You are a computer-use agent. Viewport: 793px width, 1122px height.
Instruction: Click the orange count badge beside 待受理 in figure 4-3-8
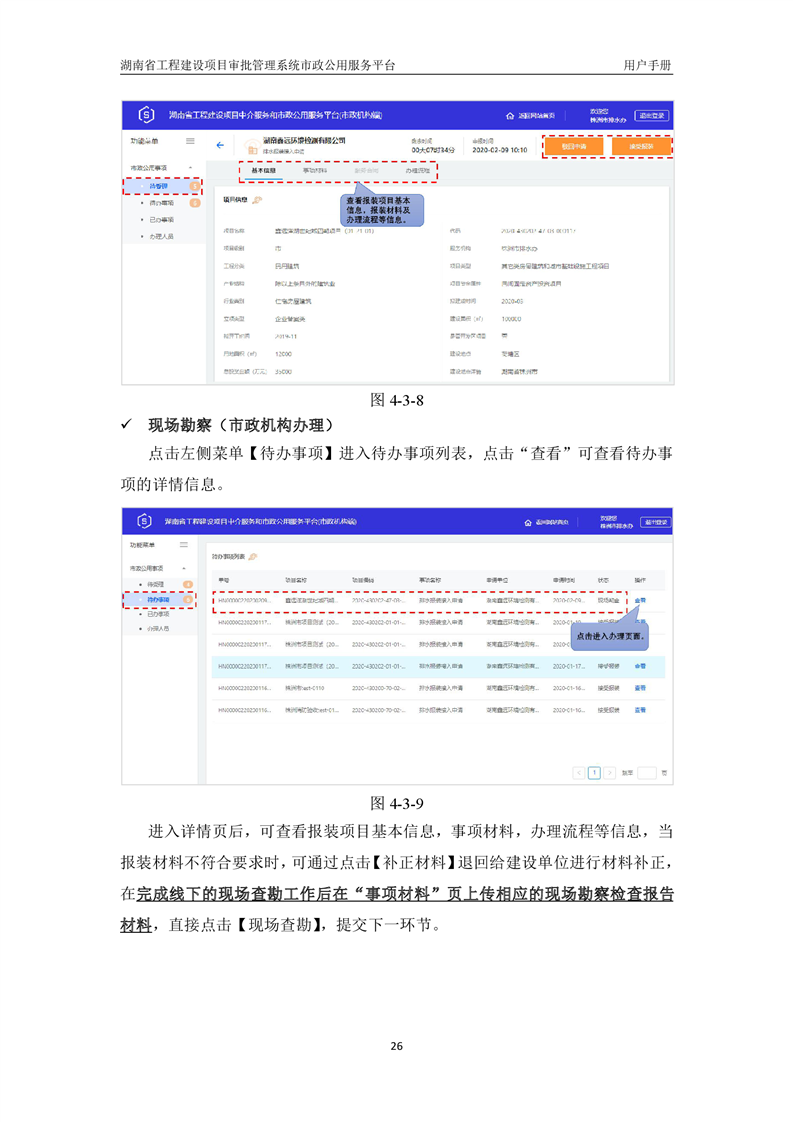pos(195,186)
